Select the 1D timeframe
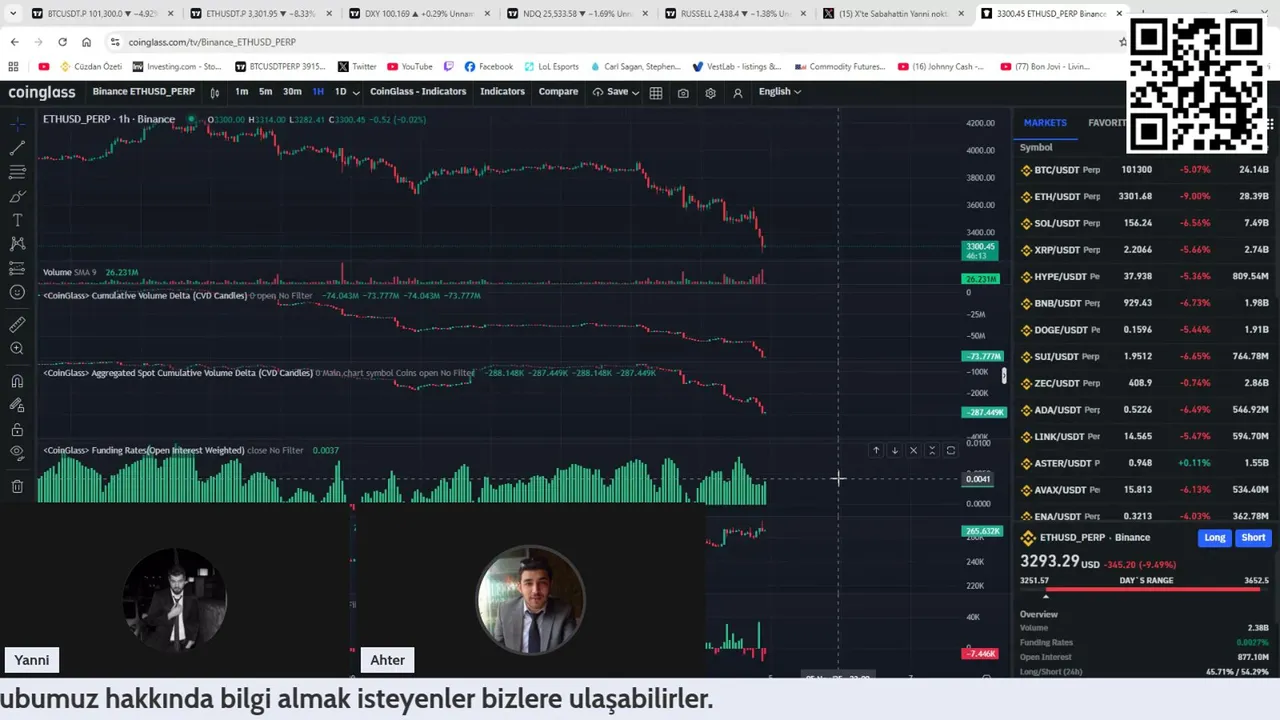Screen dimensions: 1280x720 tap(340, 91)
